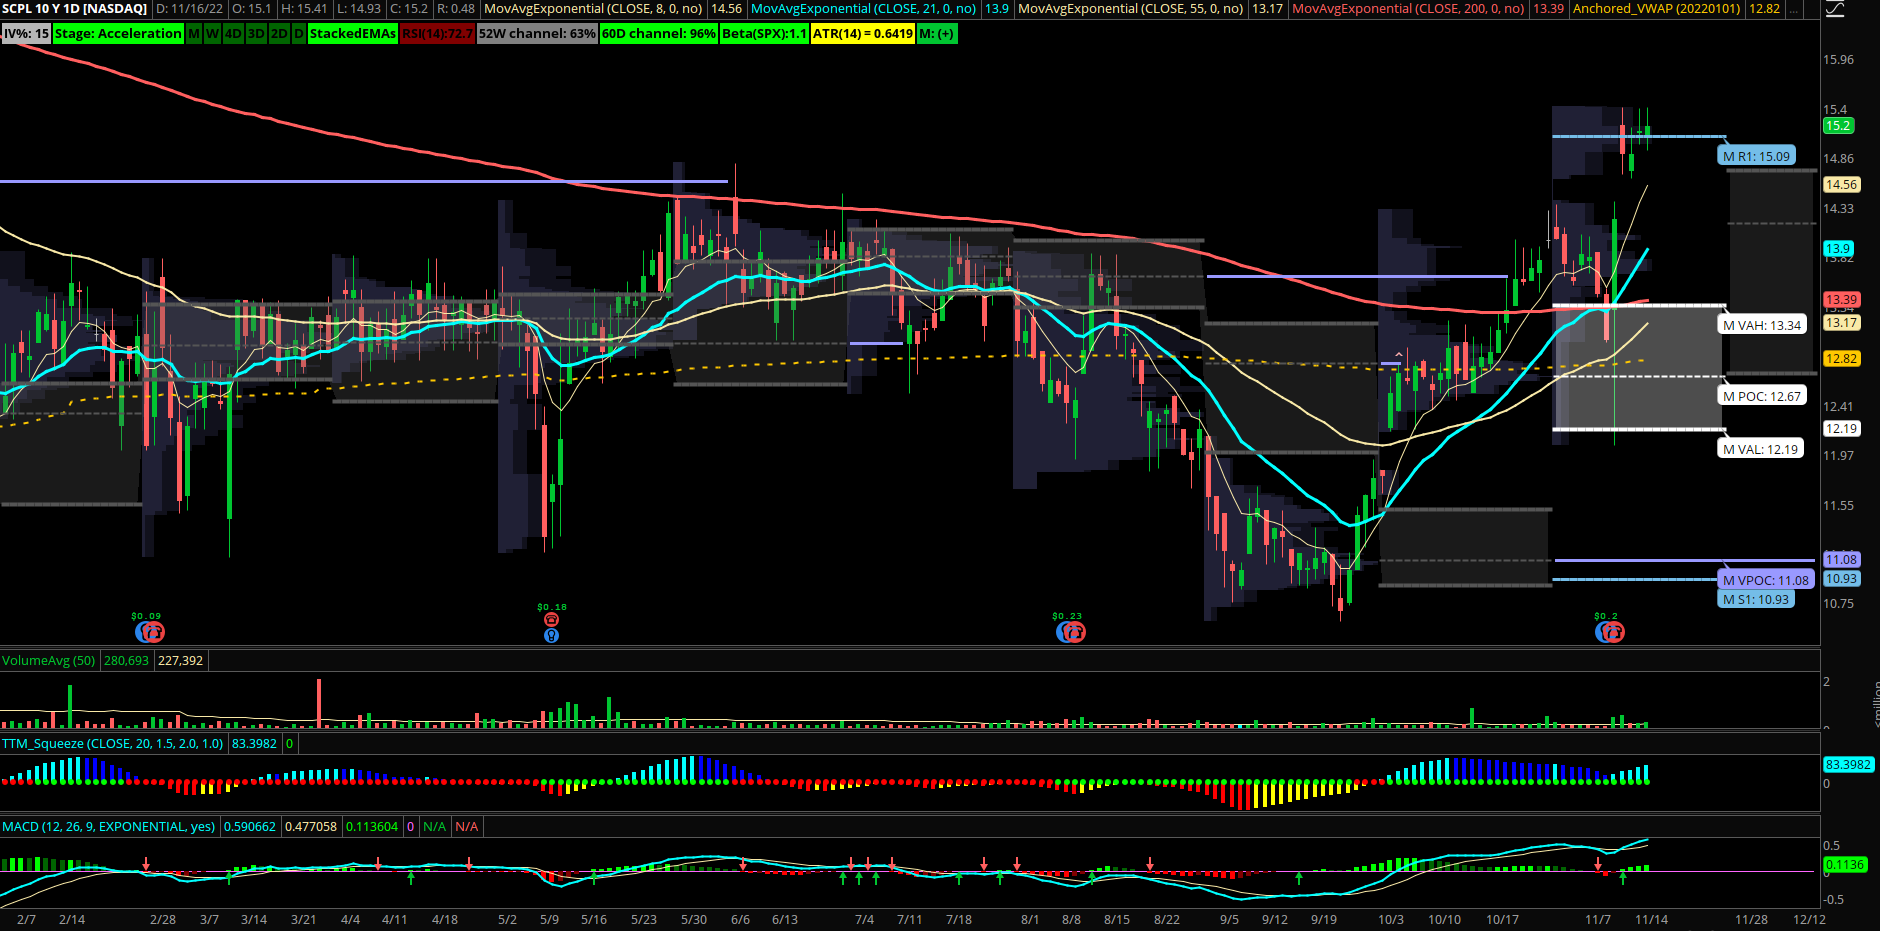Click the H: 15.41 high value
Screen dimensions: 1880x931
coord(304,8)
